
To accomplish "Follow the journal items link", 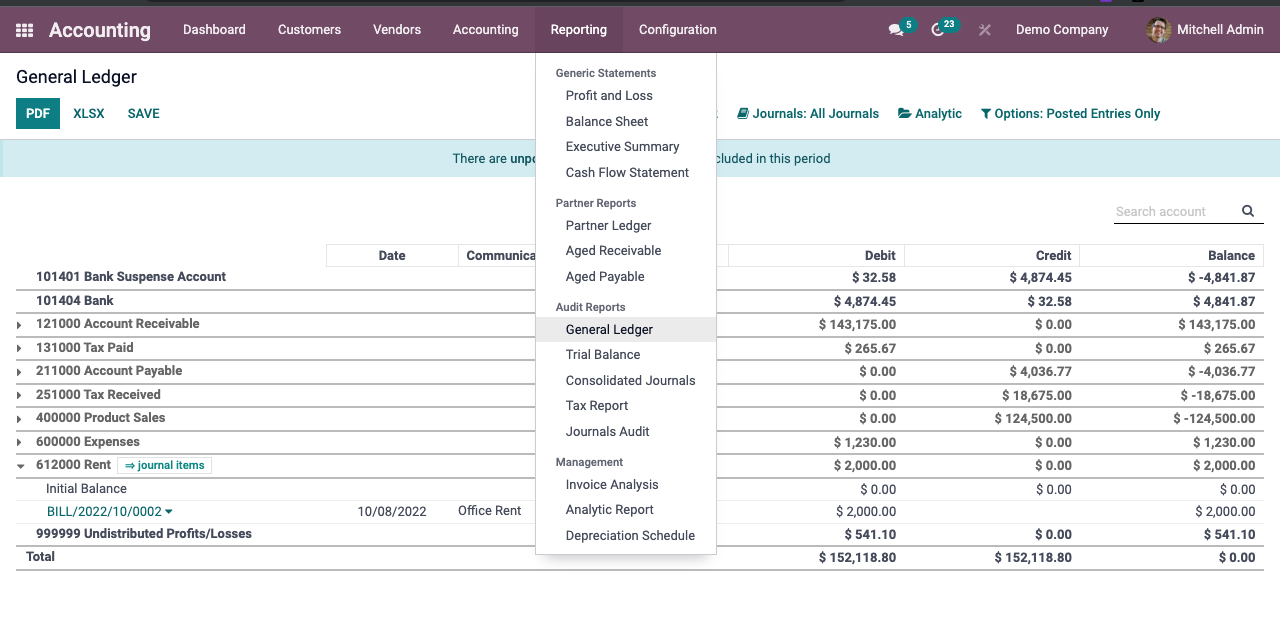I will [x=165, y=466].
